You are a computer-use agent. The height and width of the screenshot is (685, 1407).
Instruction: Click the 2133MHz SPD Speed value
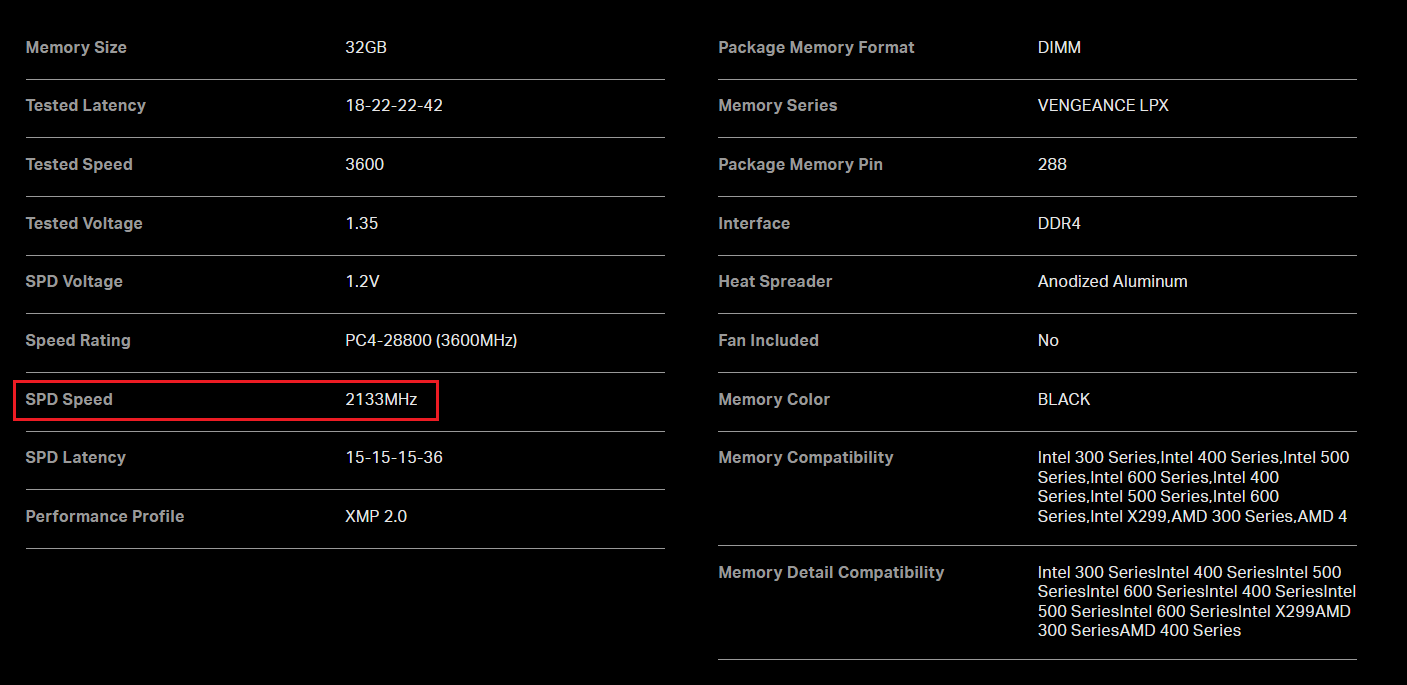[x=381, y=399]
